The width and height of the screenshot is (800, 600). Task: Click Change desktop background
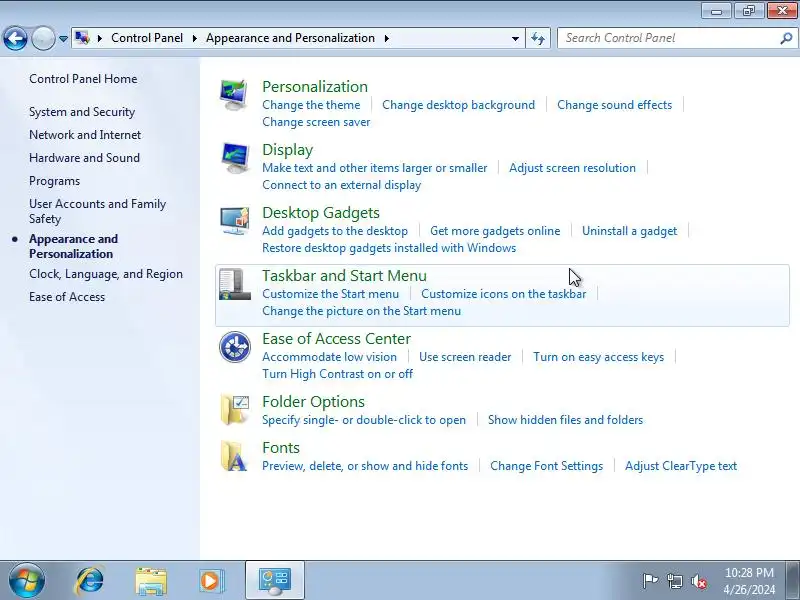[459, 105]
